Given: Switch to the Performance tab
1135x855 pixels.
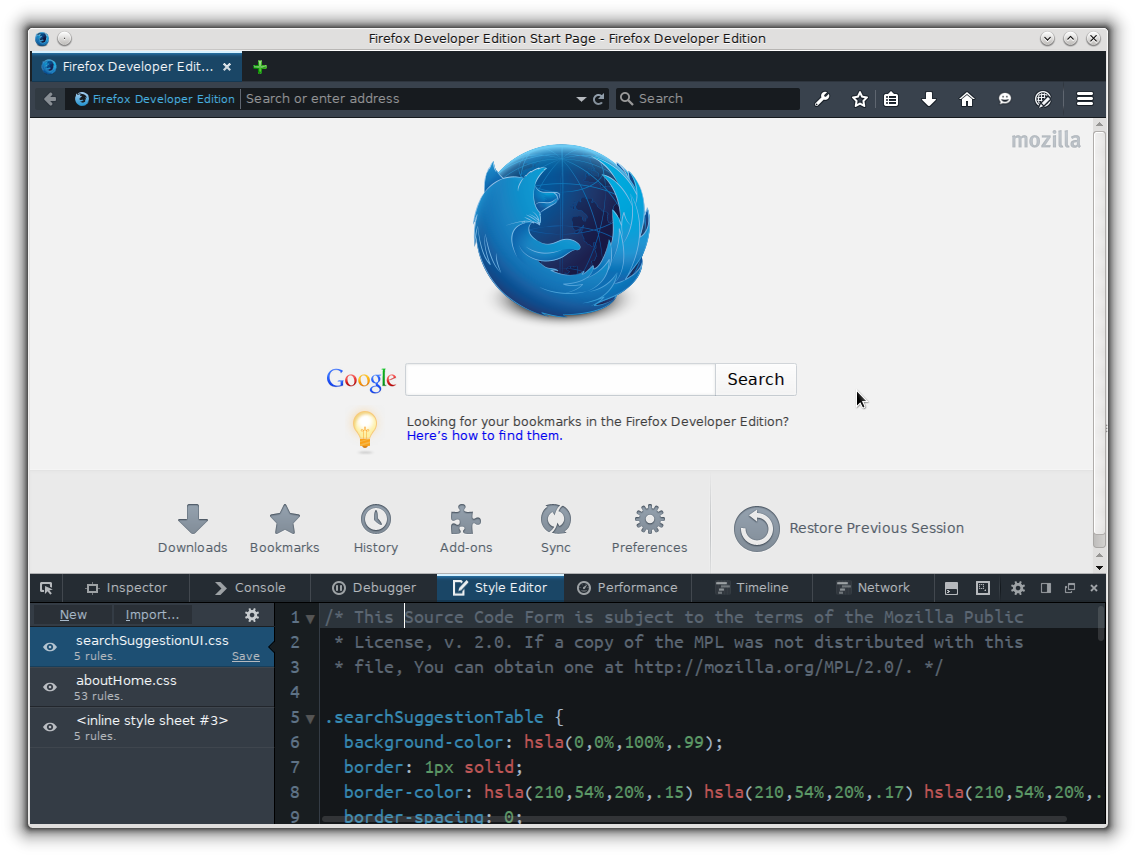Looking at the screenshot, I should (628, 588).
